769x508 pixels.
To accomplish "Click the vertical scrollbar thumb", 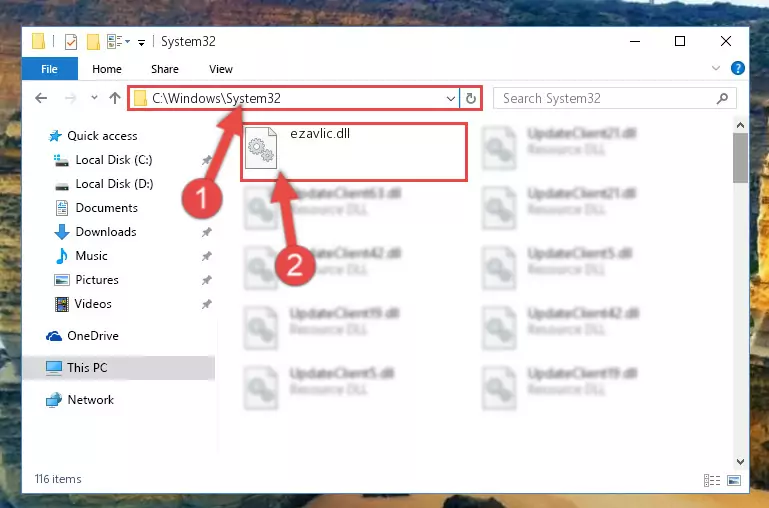I will point(740,158).
